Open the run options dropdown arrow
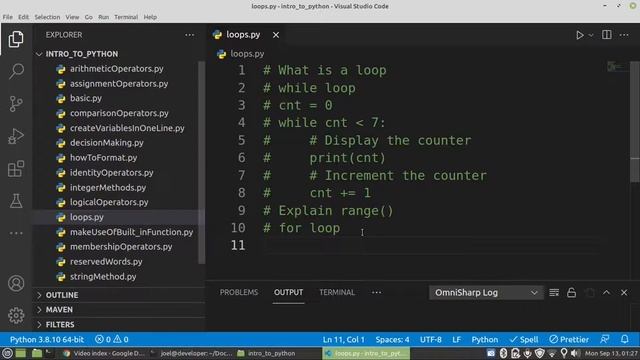 (x=591, y=36)
